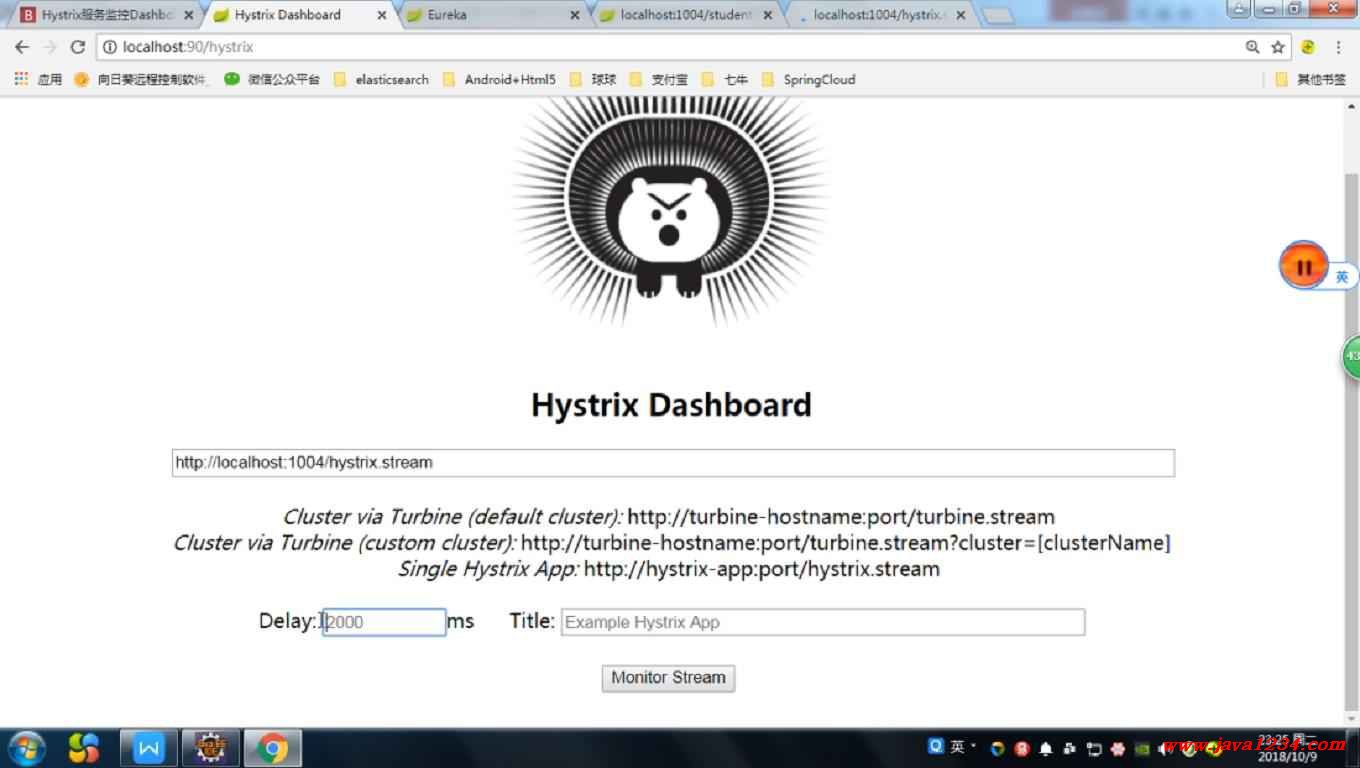Open the Android+Html5 bookmark folder
The height and width of the screenshot is (768, 1360).
(498, 79)
